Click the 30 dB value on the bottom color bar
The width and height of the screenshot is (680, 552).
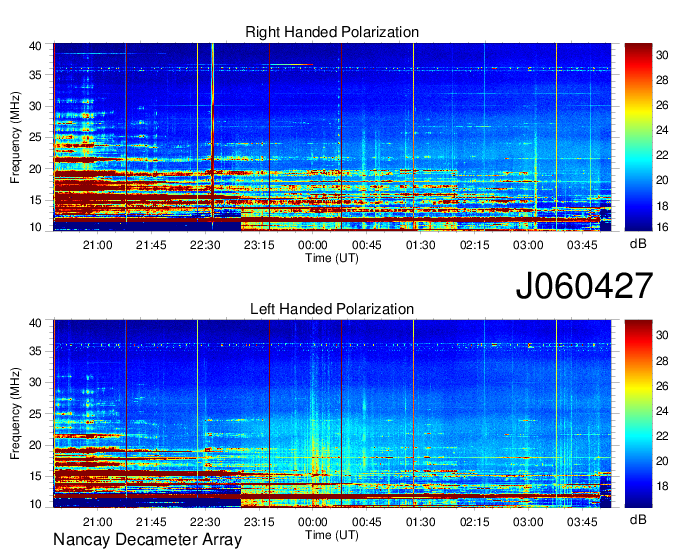[662, 335]
